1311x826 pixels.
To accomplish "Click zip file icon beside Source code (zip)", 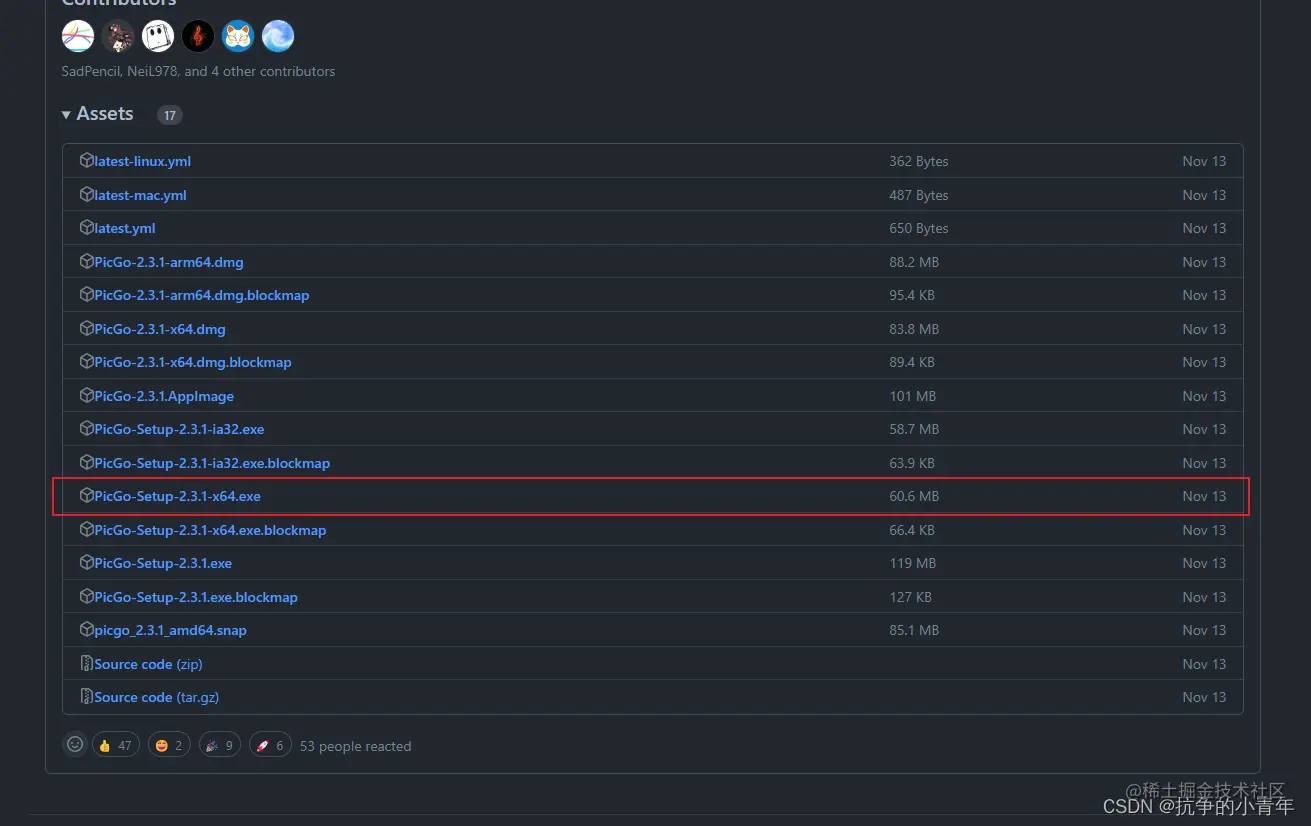I will pyautogui.click(x=86, y=664).
